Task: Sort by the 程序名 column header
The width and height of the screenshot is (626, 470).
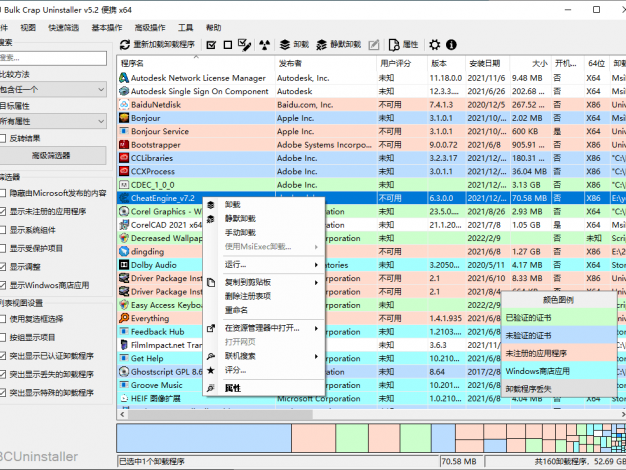Action: pos(196,63)
